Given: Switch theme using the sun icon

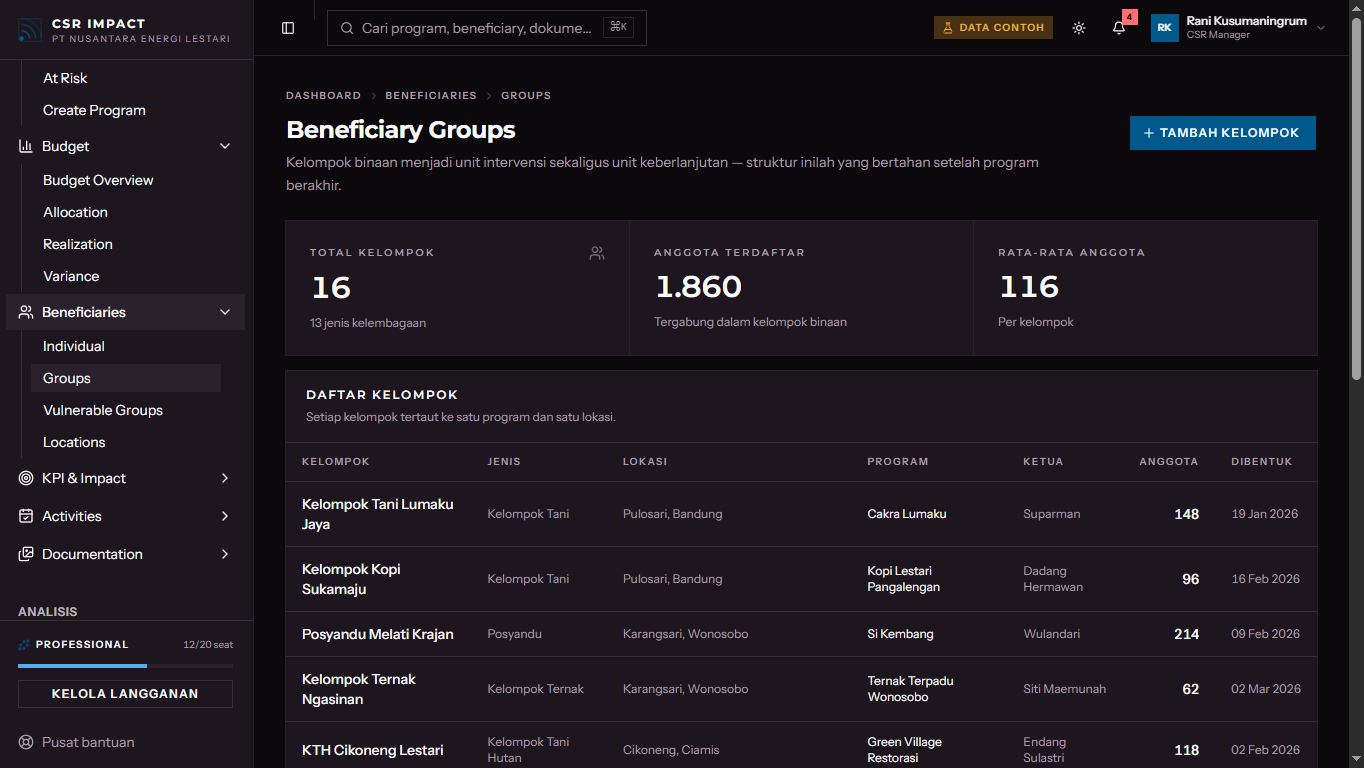Looking at the screenshot, I should (1079, 28).
